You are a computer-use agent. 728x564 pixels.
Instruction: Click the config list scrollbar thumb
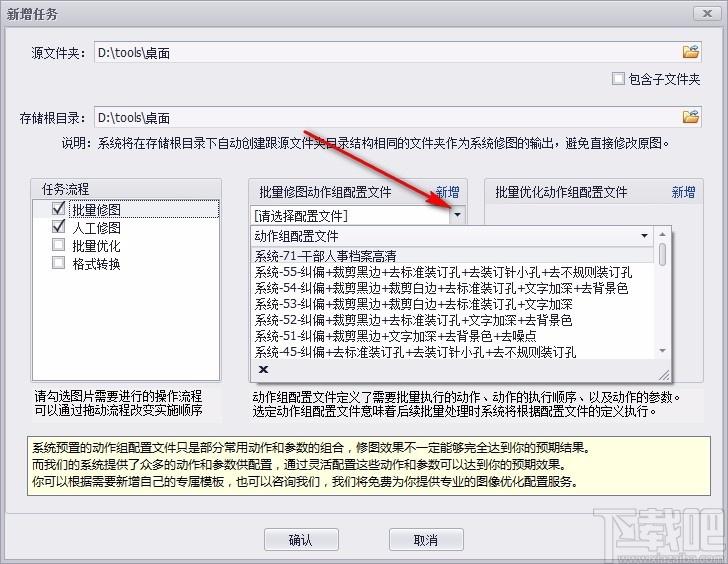tap(663, 254)
